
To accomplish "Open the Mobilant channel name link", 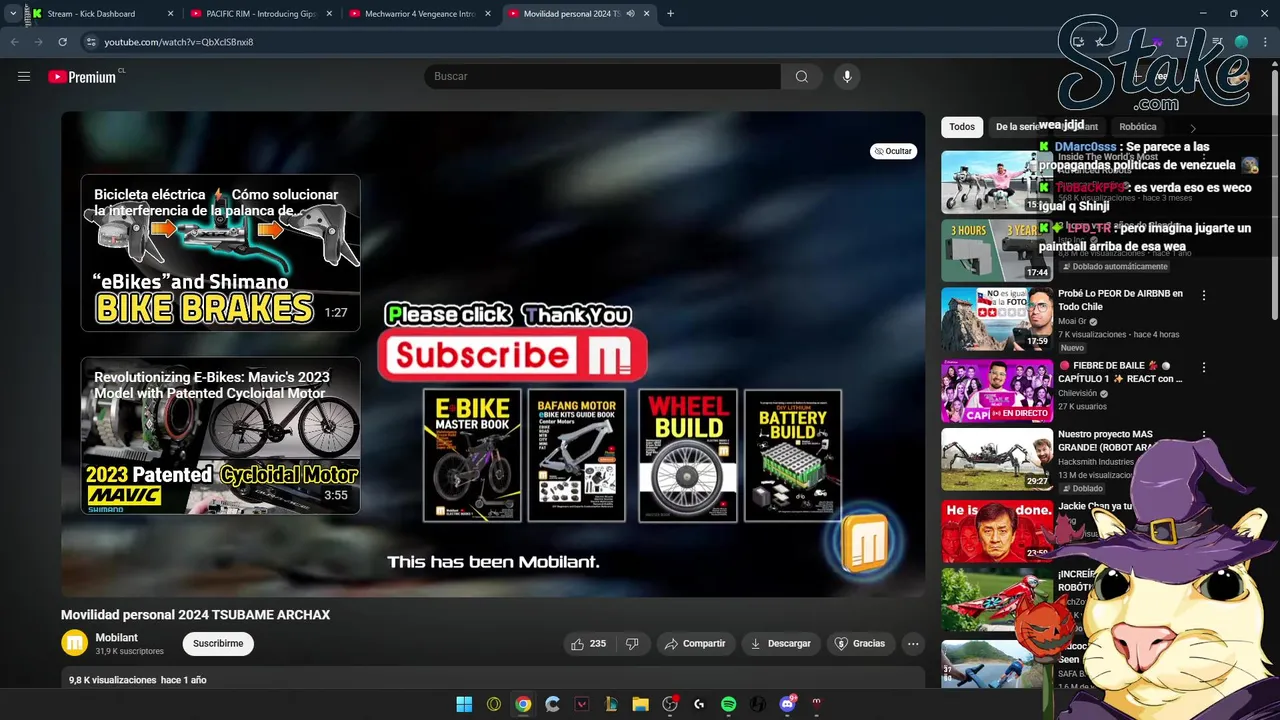I will tap(117, 638).
